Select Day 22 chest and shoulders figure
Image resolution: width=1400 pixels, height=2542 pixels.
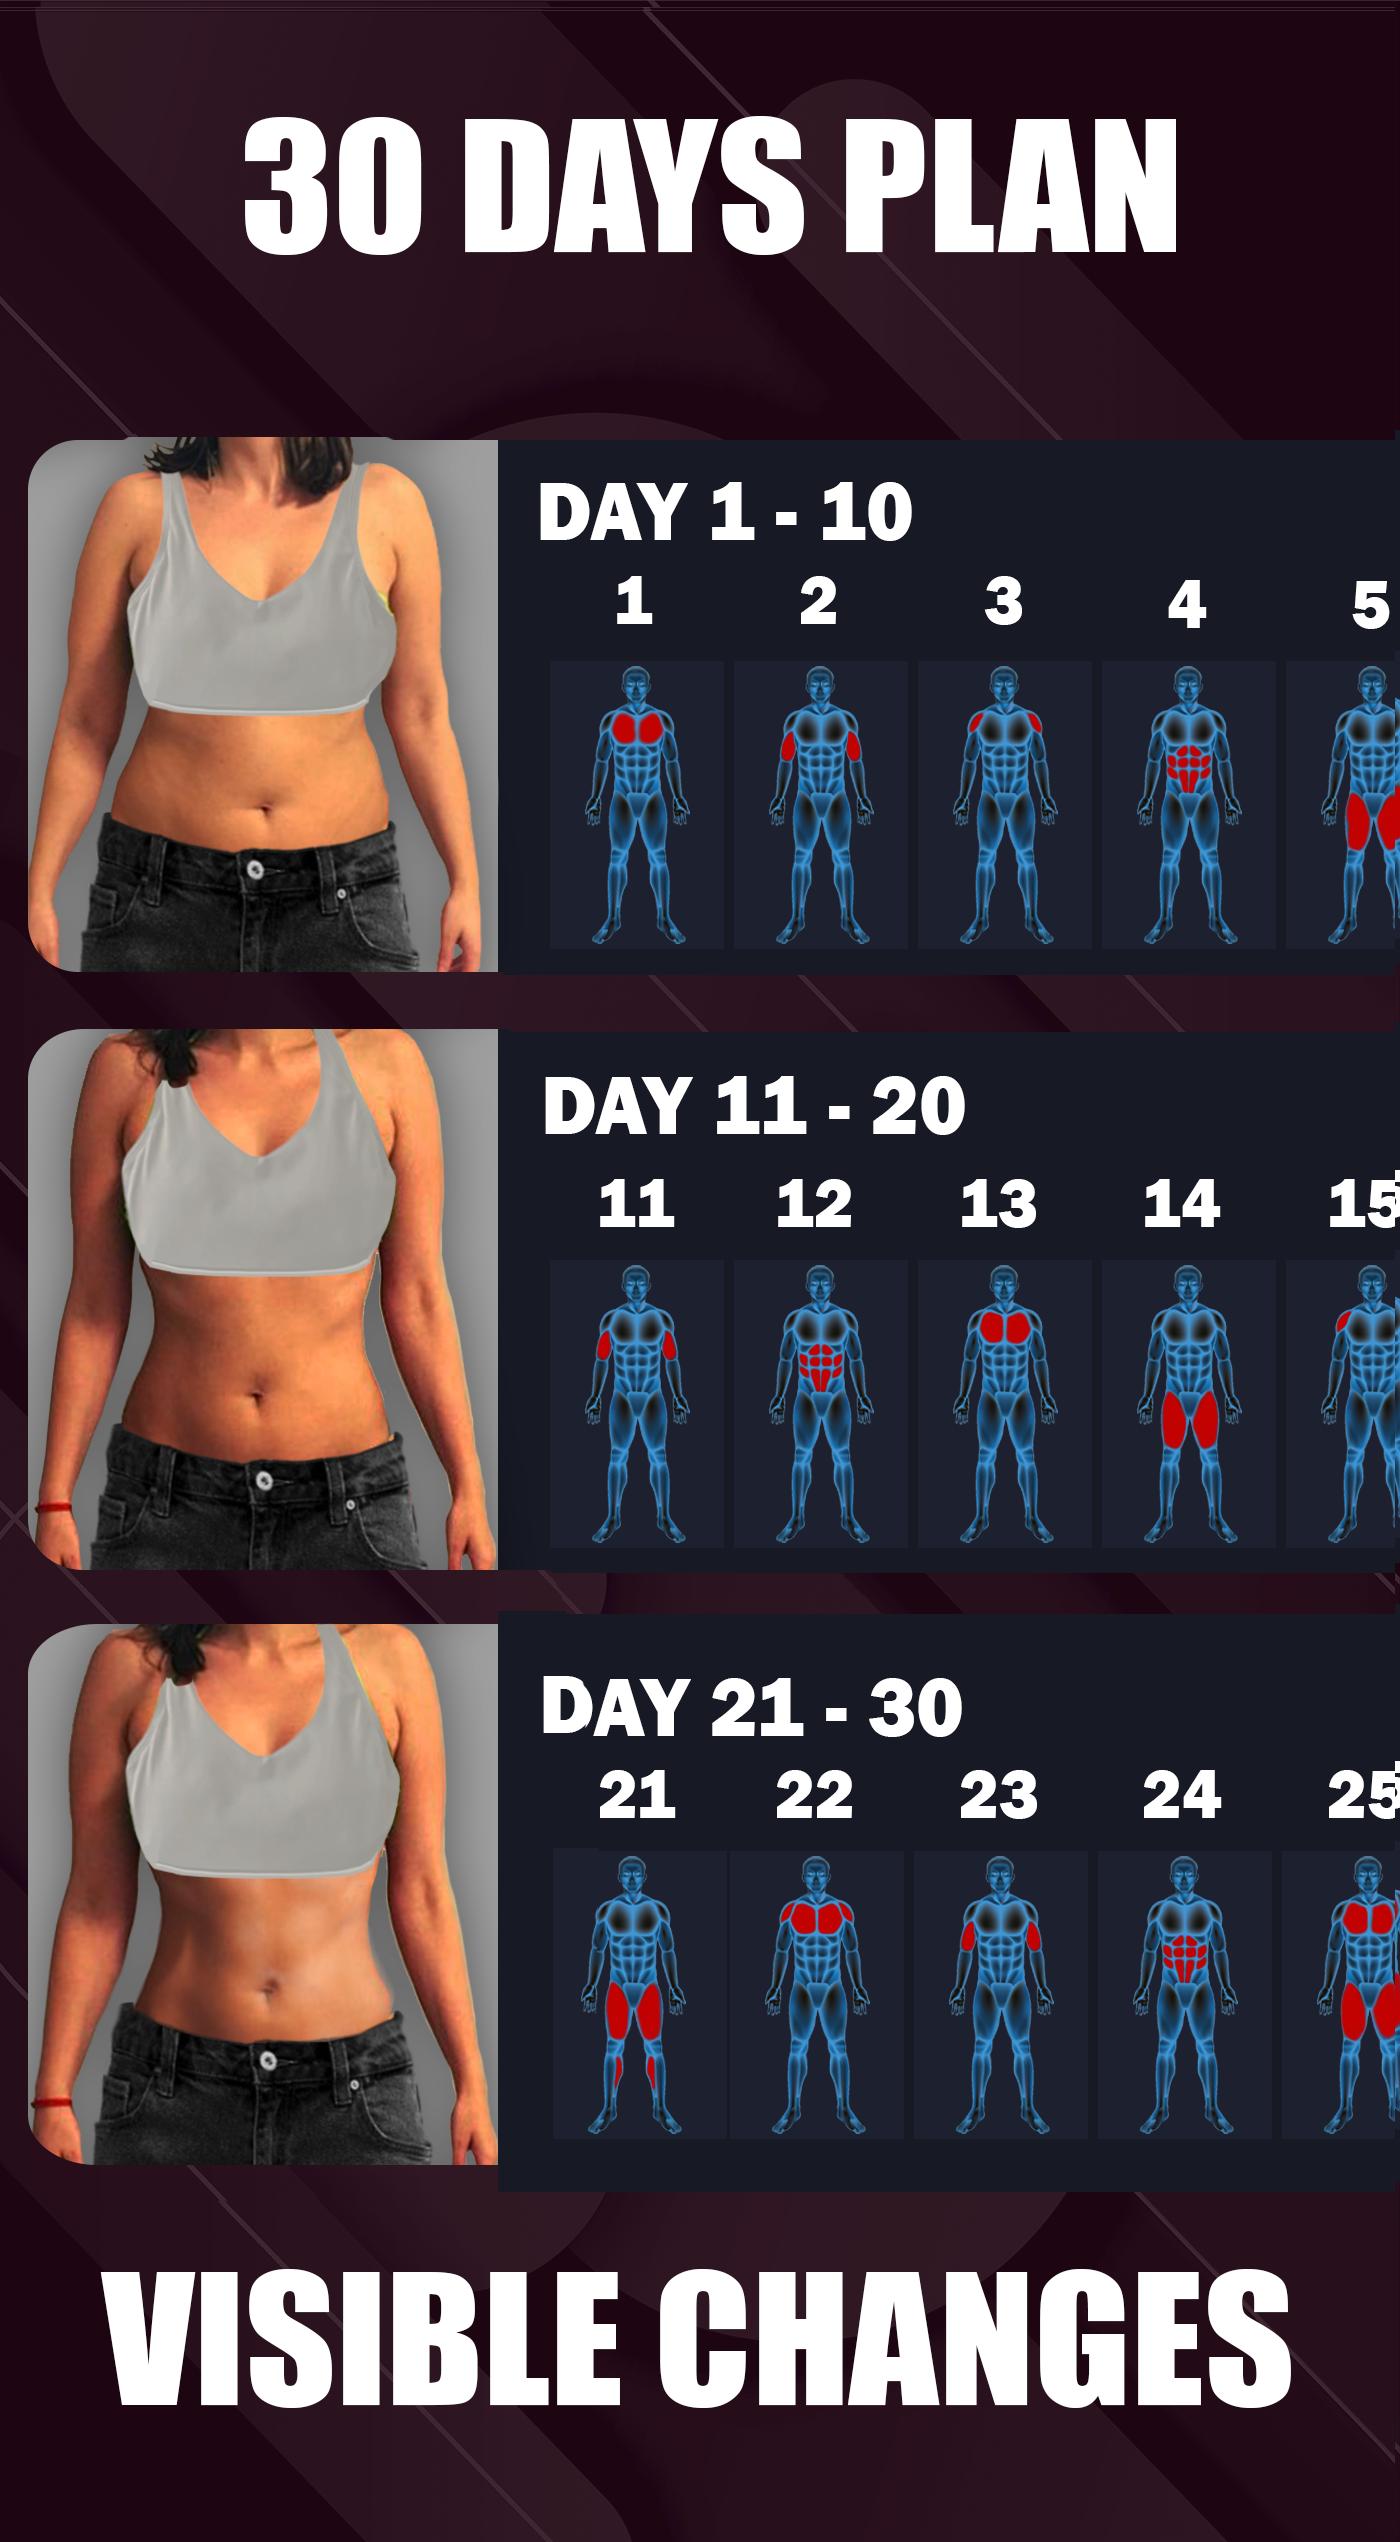point(816,1994)
